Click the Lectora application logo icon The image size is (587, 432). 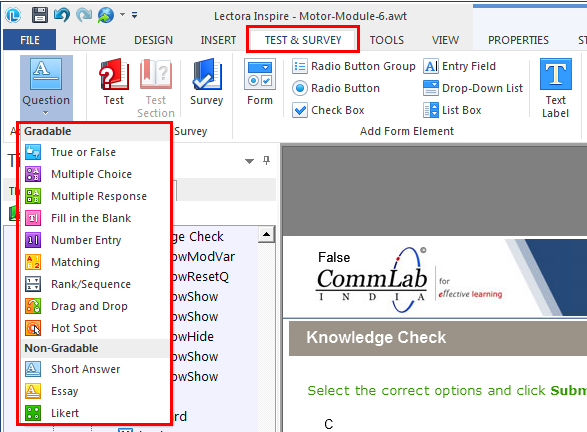[13, 15]
